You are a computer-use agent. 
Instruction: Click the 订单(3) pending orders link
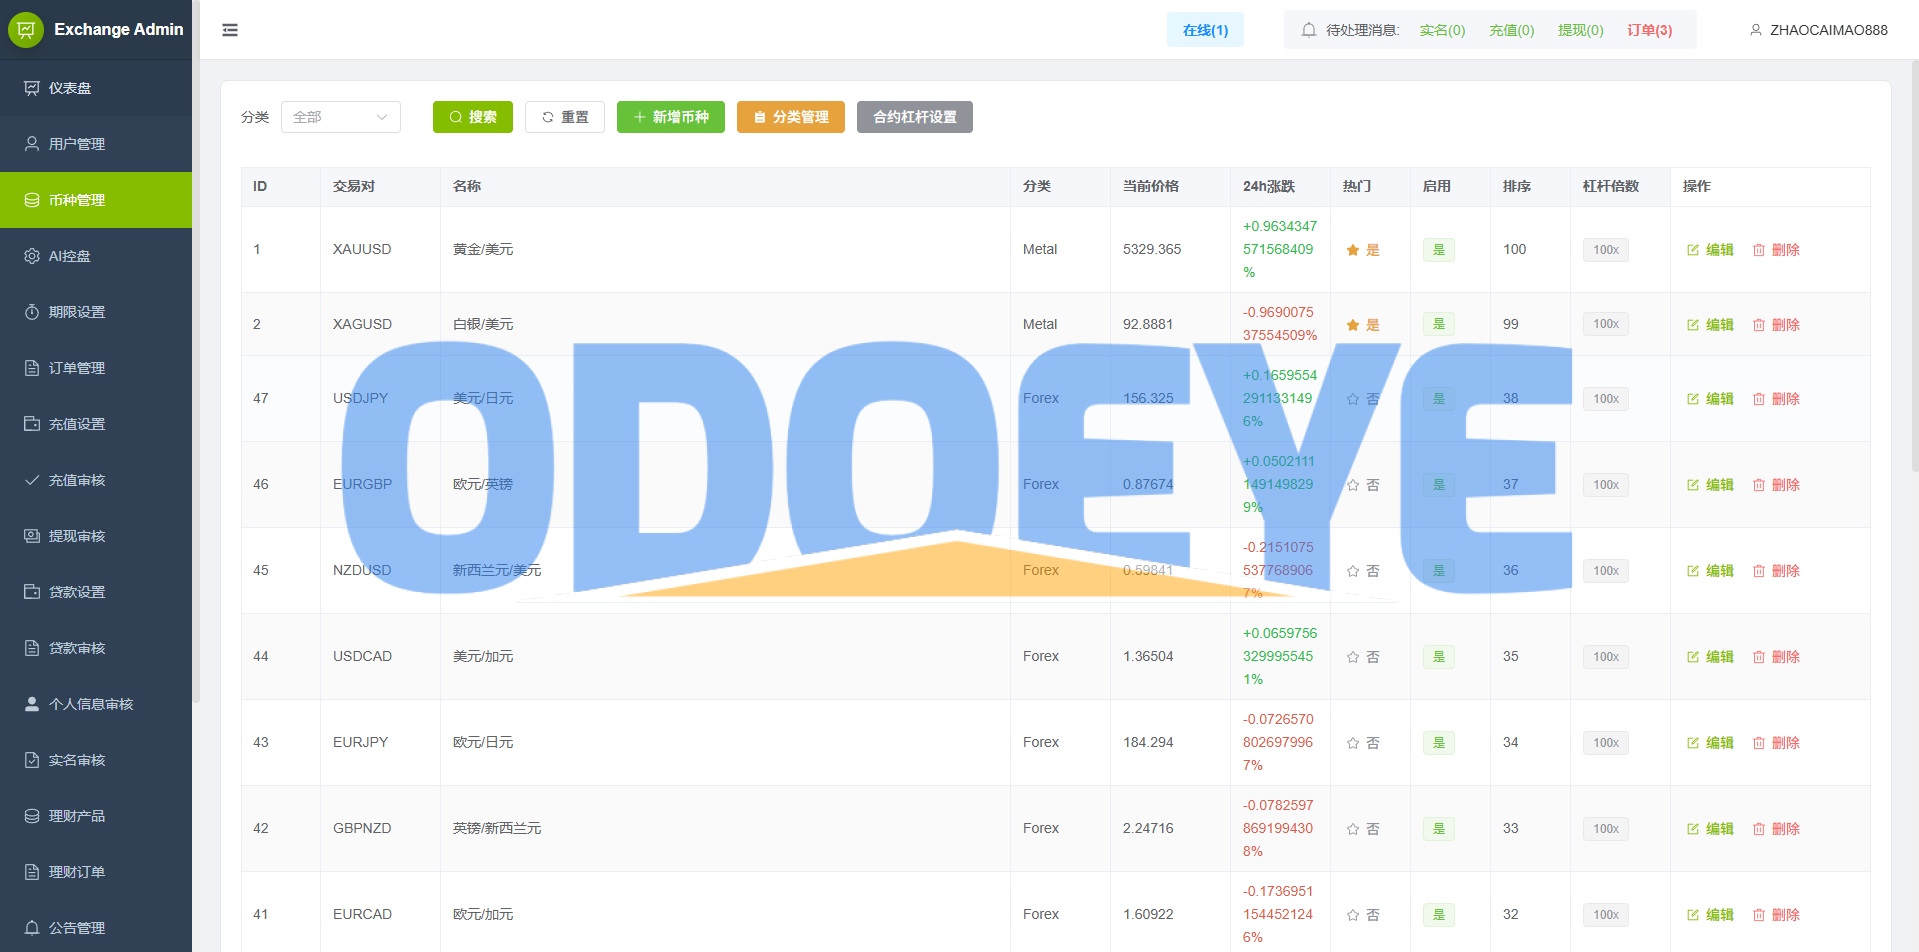point(1649,30)
